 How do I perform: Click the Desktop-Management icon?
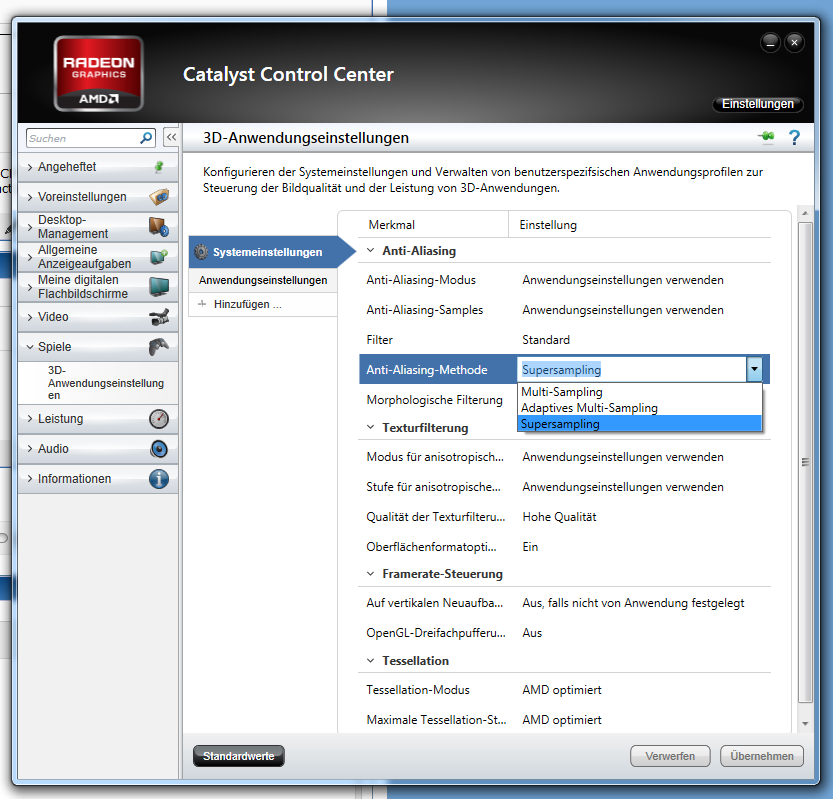click(159, 227)
